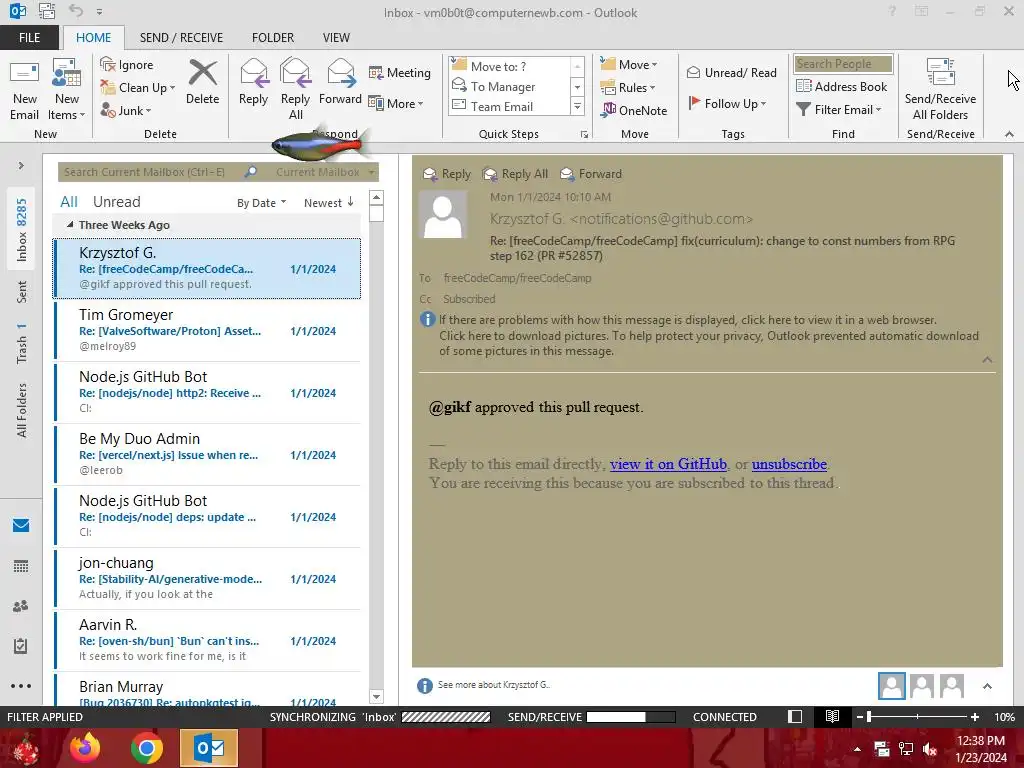
Task: Open the New Items menu
Action: pyautogui.click(x=67, y=90)
